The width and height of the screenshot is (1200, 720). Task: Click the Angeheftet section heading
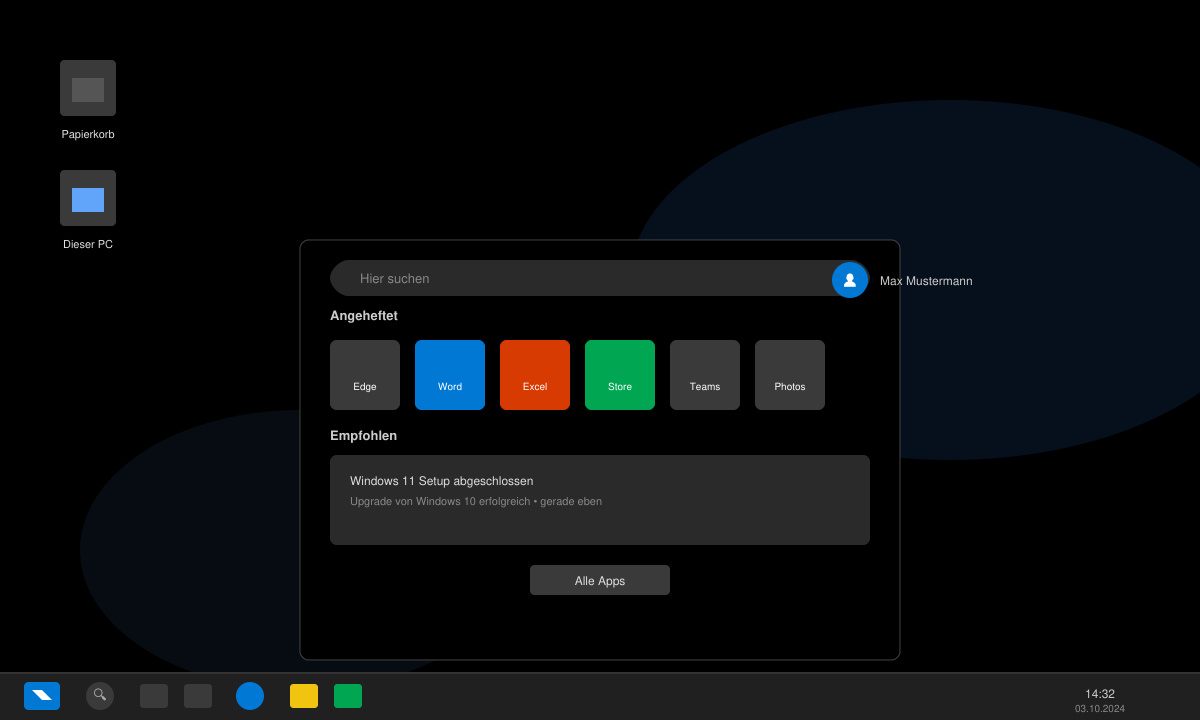point(364,316)
